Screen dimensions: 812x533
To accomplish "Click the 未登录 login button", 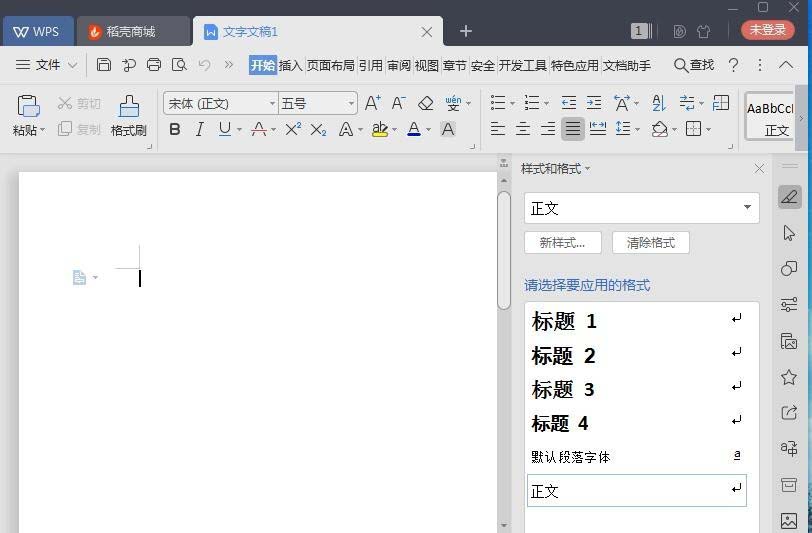I will click(x=767, y=30).
